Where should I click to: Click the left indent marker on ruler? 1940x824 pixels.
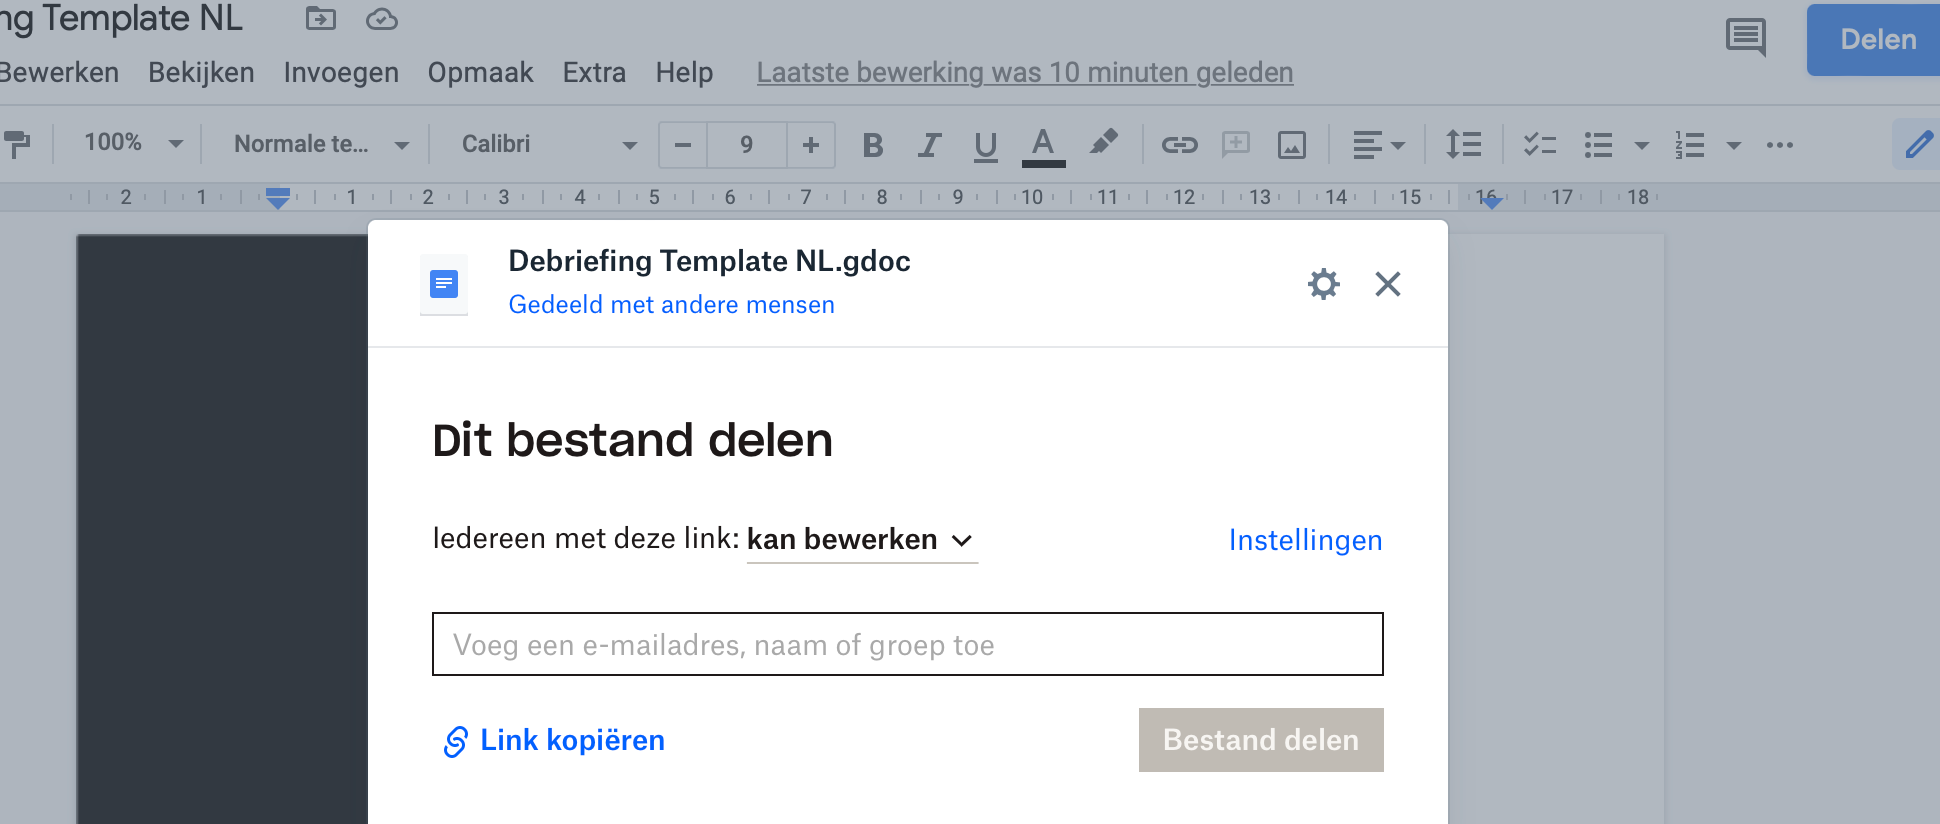tap(278, 197)
